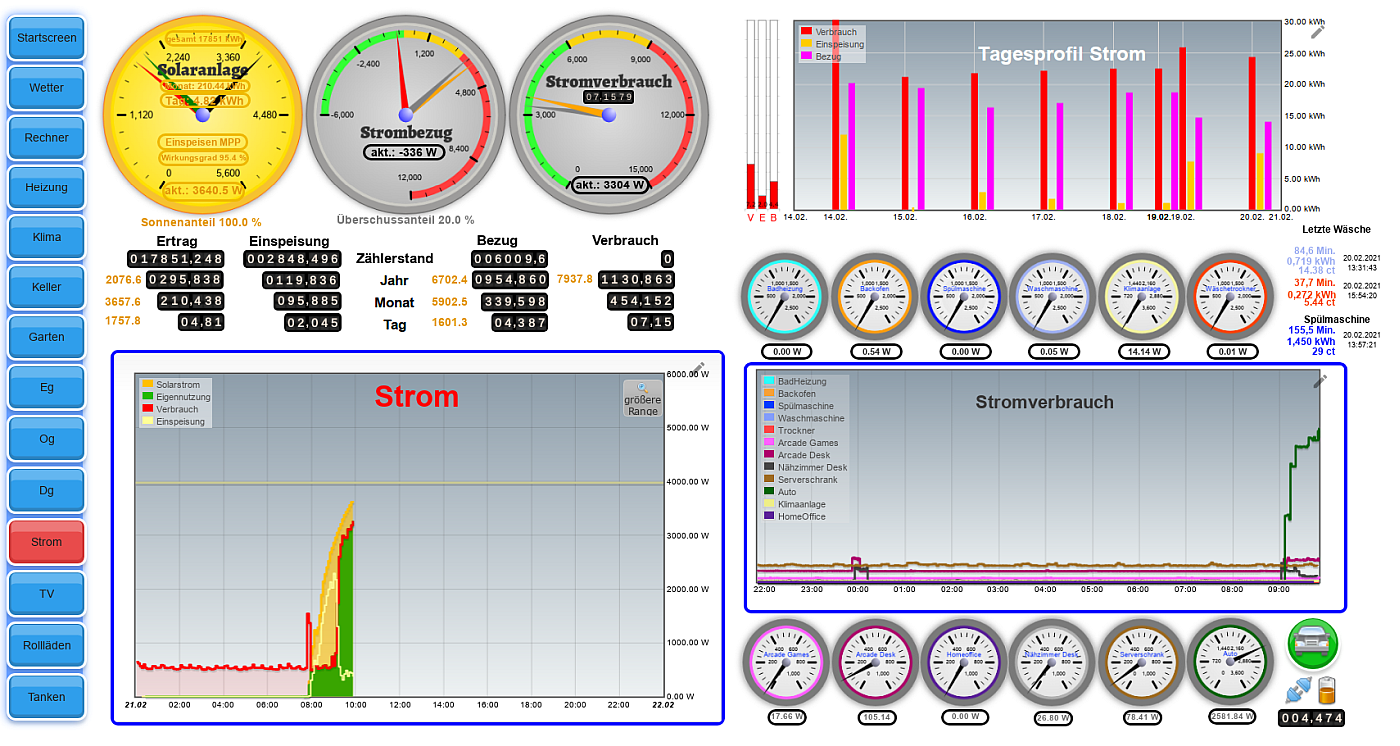The height and width of the screenshot is (746, 1400).
Task: Open the Klimaanlage small gauge
Action: pos(1143,296)
